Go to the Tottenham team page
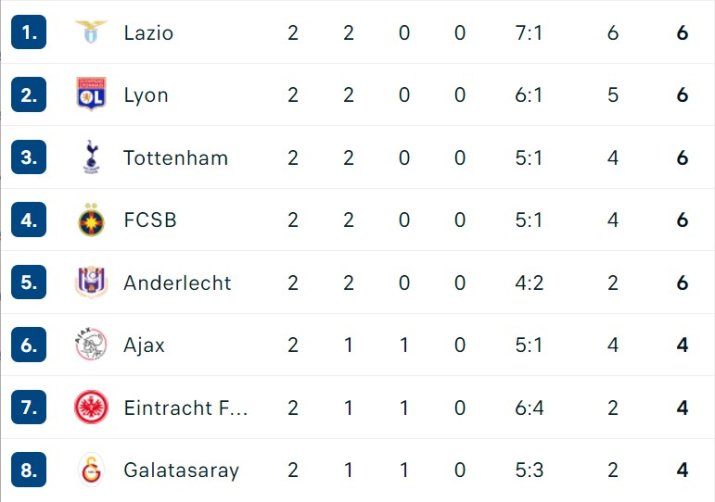Viewport: 715px width, 502px height. coord(176,158)
